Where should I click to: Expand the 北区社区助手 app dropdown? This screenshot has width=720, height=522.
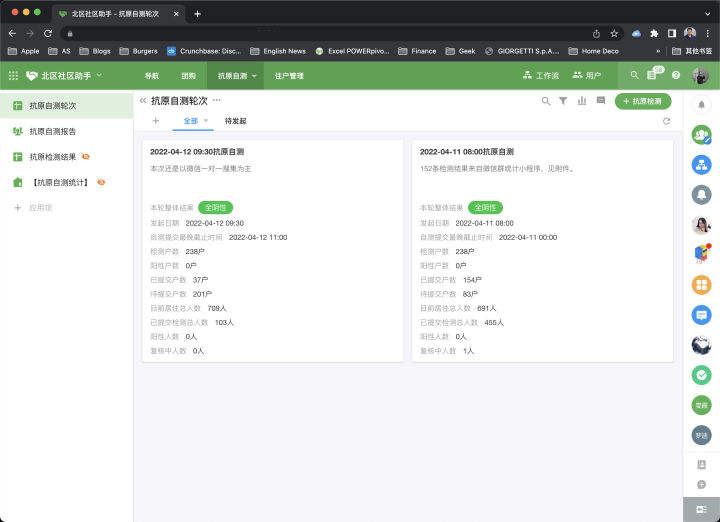tap(99, 76)
